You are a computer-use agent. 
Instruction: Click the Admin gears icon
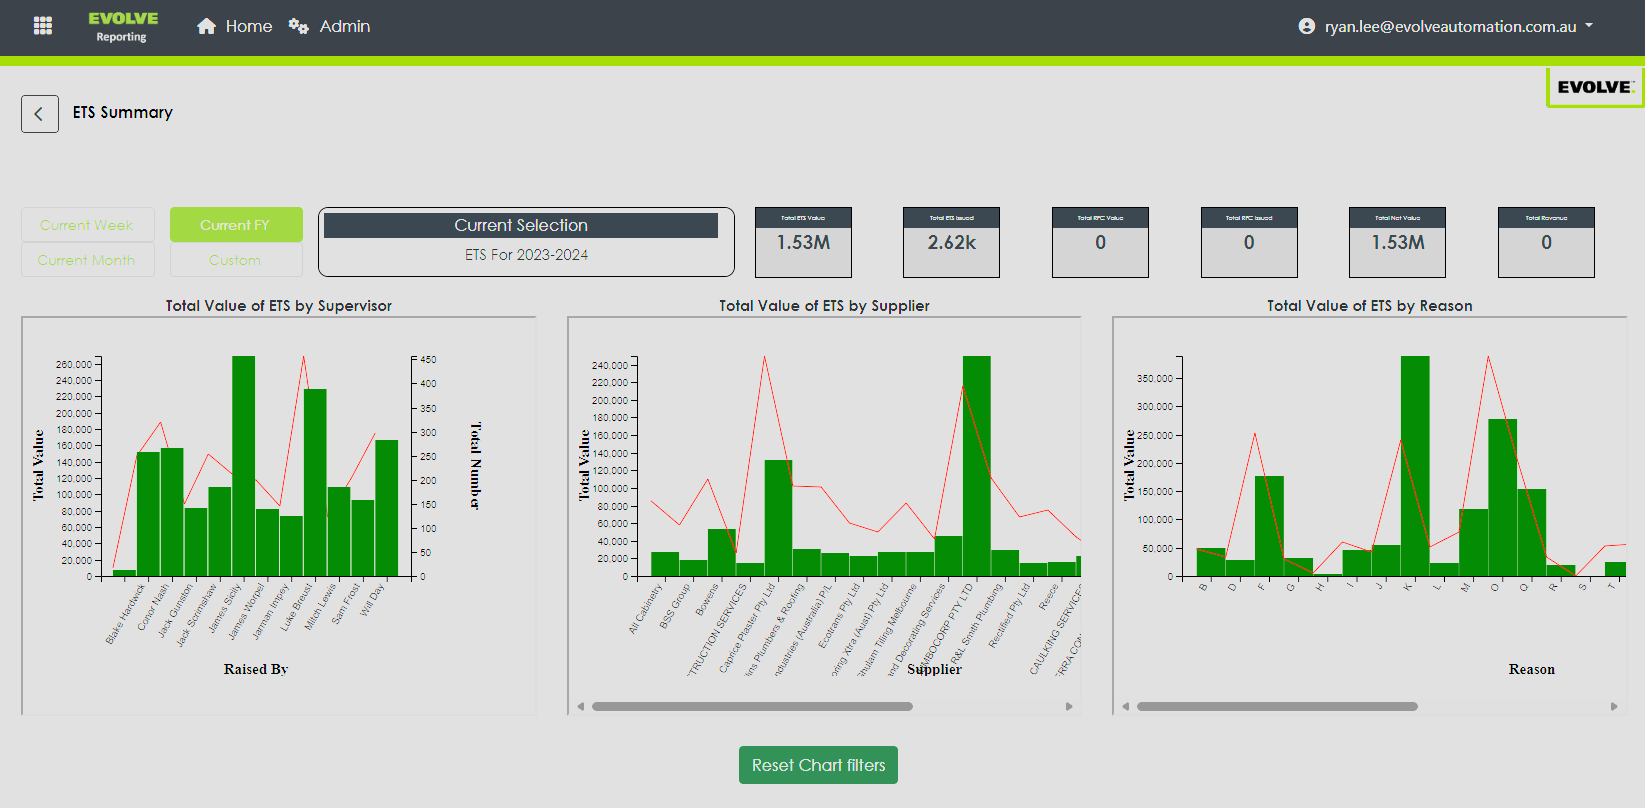[298, 26]
